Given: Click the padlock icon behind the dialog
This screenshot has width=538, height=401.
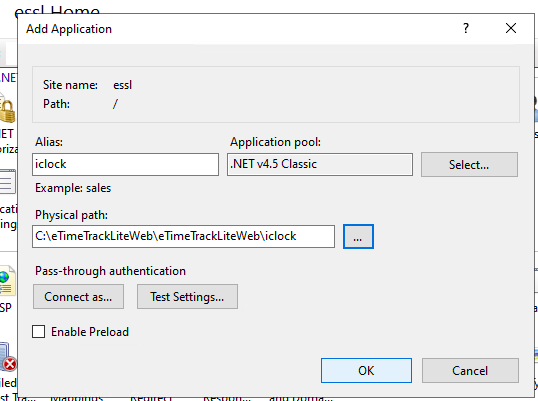Looking at the screenshot, I should [8, 110].
